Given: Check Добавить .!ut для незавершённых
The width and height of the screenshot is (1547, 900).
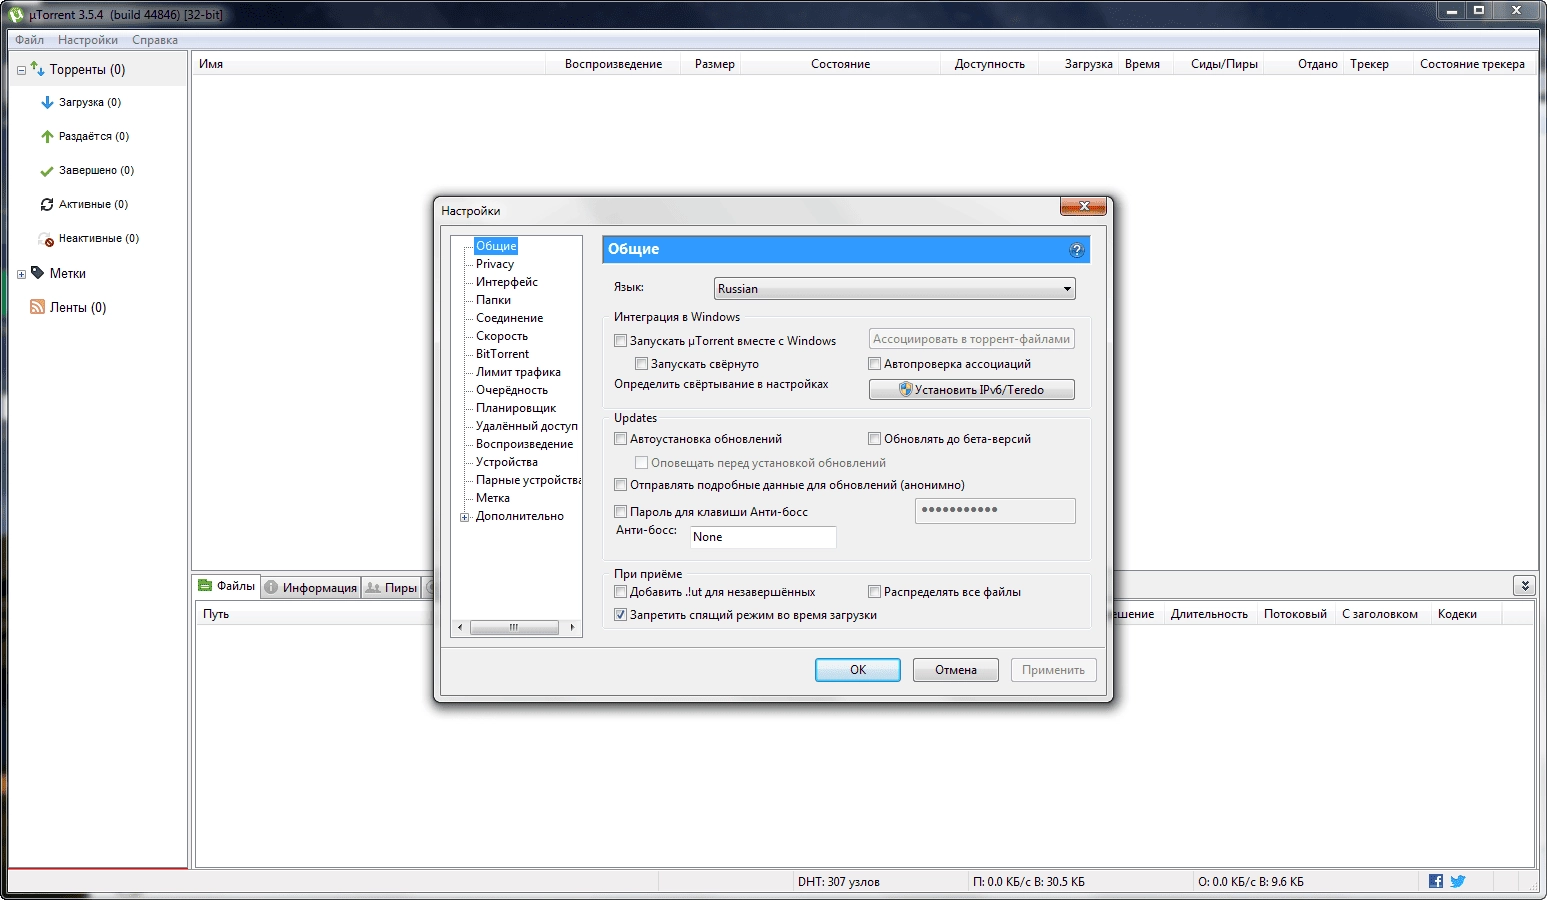Looking at the screenshot, I should tap(620, 592).
